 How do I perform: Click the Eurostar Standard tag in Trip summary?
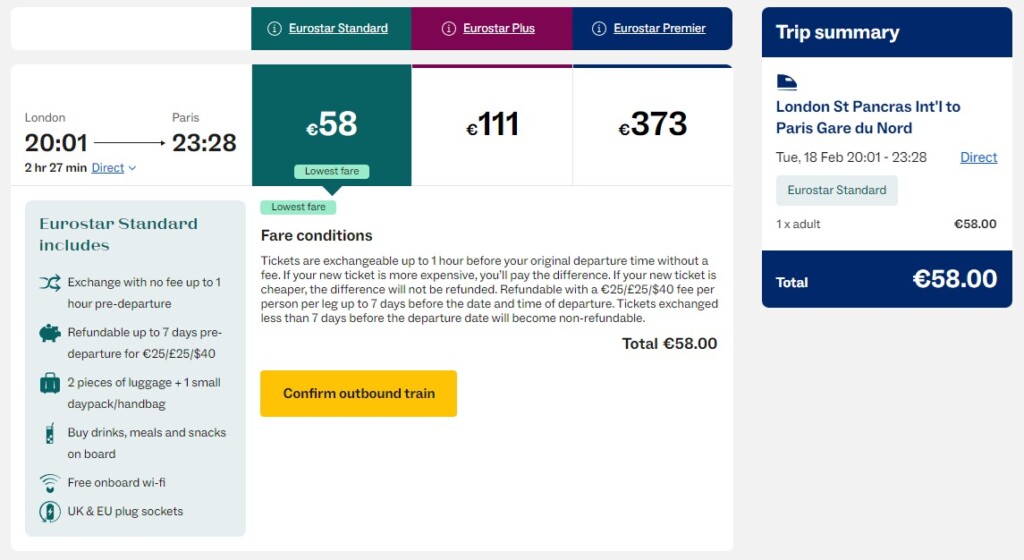[x=837, y=190]
